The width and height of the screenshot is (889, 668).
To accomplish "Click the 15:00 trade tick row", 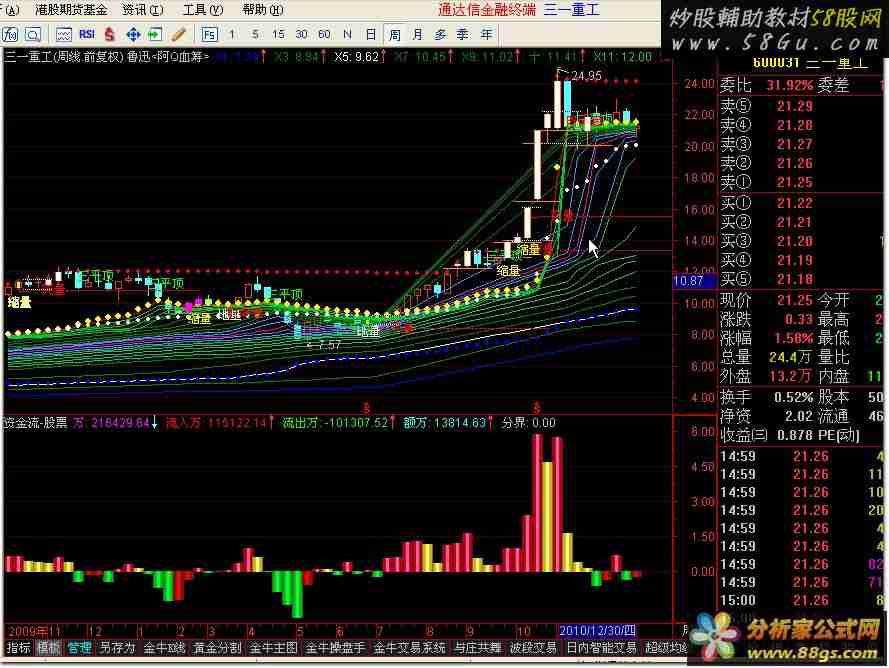I will coord(801,600).
